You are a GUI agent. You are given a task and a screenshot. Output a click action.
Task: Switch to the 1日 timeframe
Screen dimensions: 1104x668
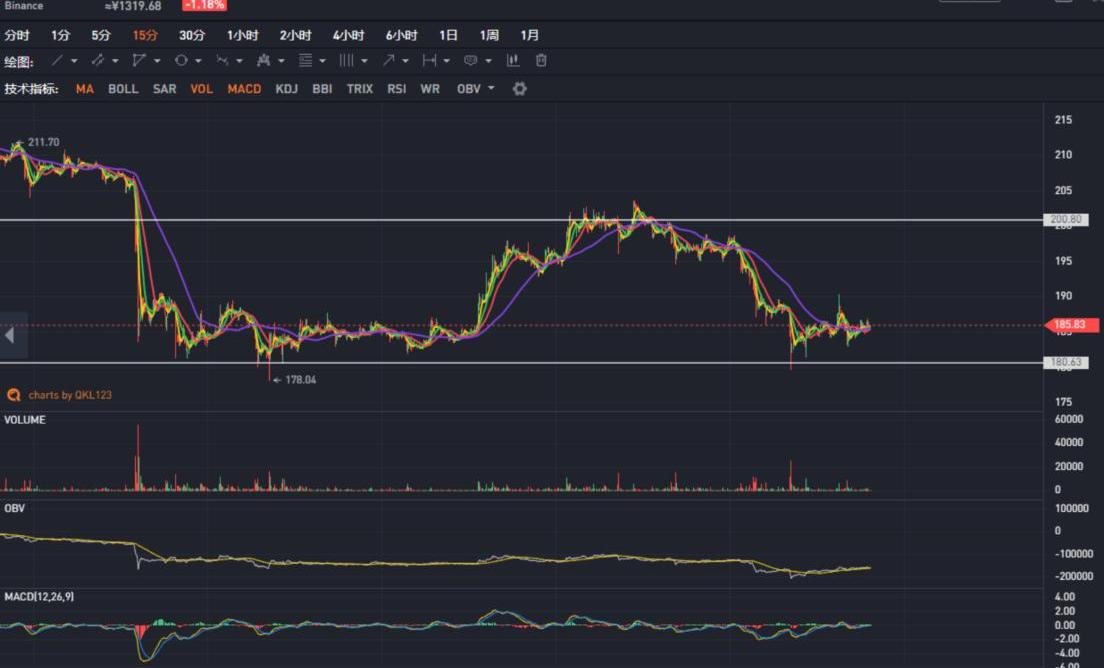(x=448, y=35)
